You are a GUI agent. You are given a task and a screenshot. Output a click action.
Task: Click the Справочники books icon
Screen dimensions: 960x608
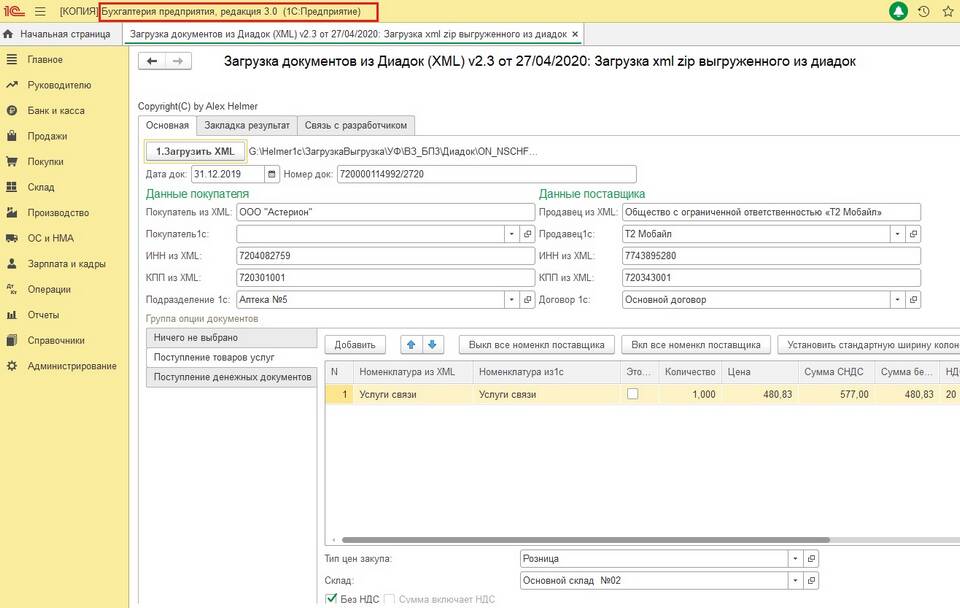coord(12,340)
